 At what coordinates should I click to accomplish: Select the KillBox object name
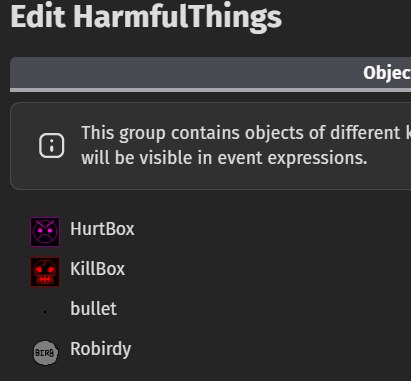point(97,269)
